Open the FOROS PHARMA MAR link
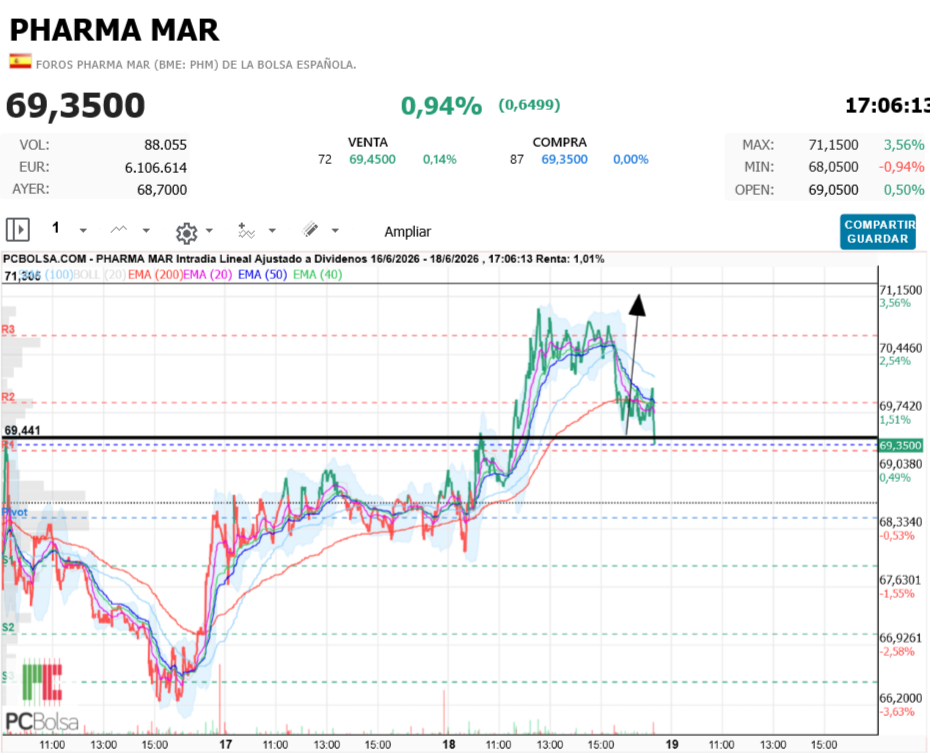Viewport: 930px width, 753px height. tap(196, 65)
